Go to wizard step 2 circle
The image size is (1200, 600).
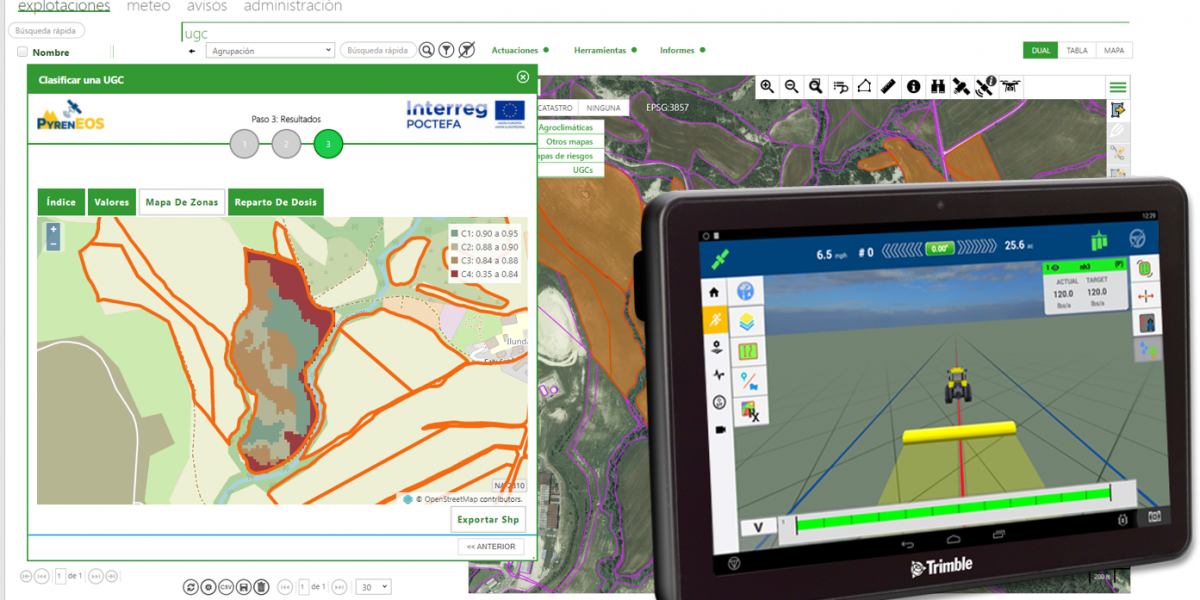286,145
